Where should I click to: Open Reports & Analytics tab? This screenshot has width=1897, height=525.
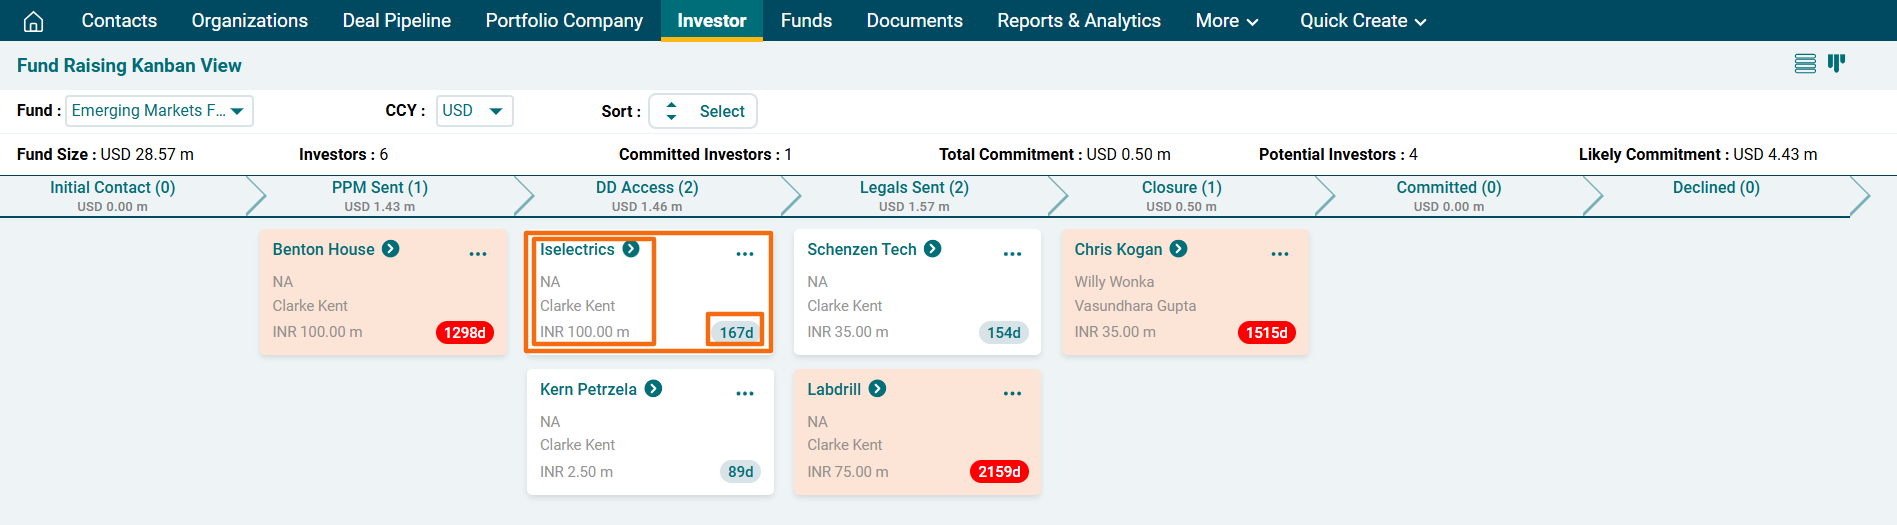tap(1078, 21)
